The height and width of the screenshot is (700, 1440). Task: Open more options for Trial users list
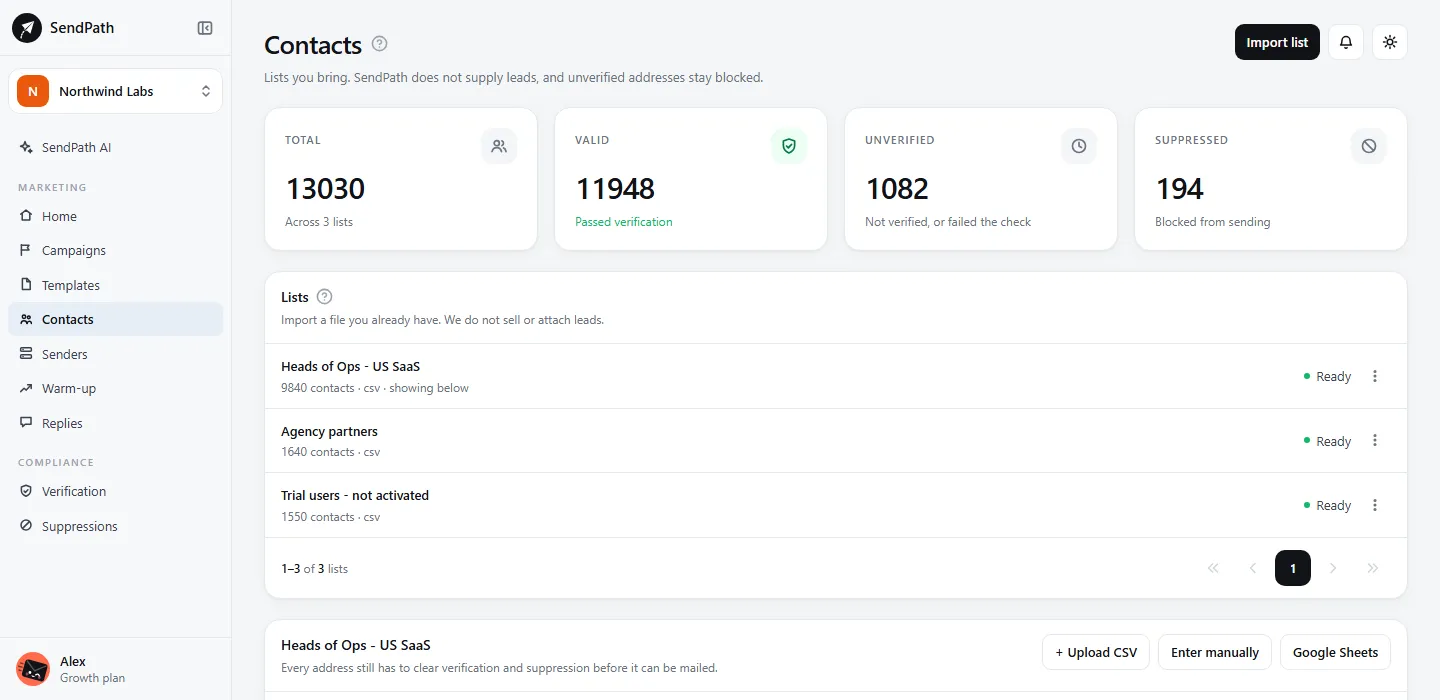tap(1375, 505)
